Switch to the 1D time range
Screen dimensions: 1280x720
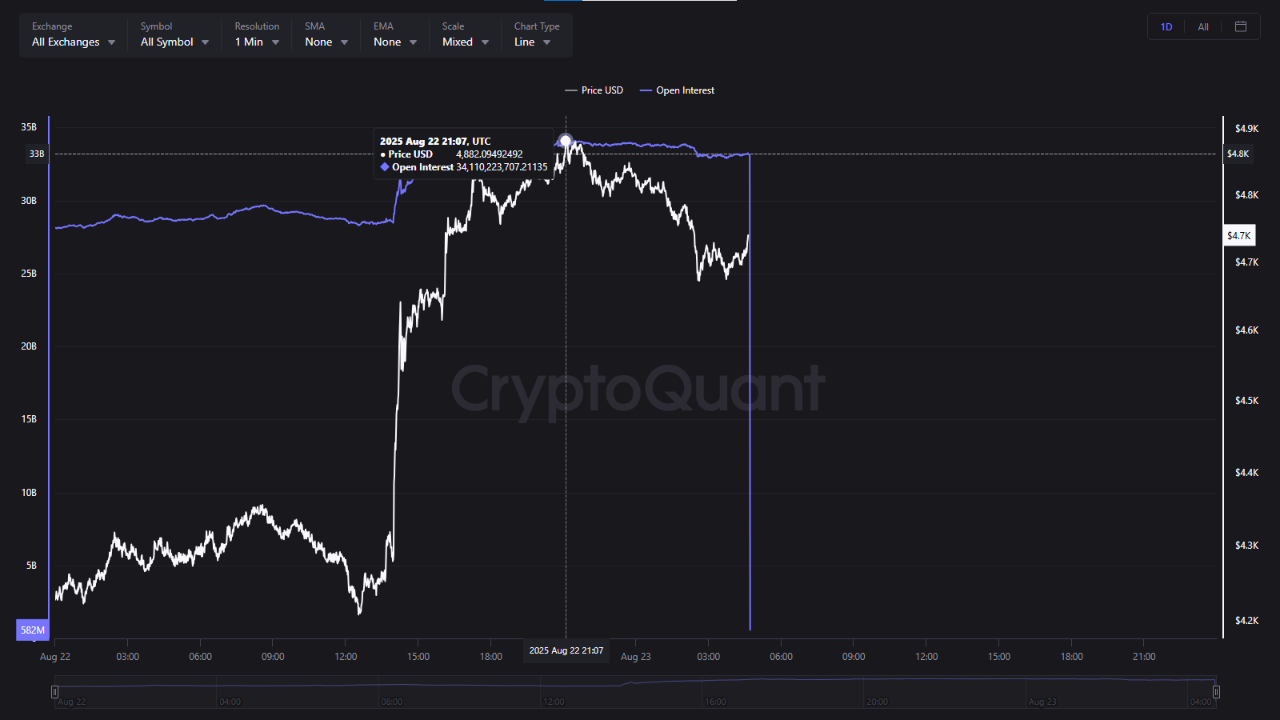1166,27
